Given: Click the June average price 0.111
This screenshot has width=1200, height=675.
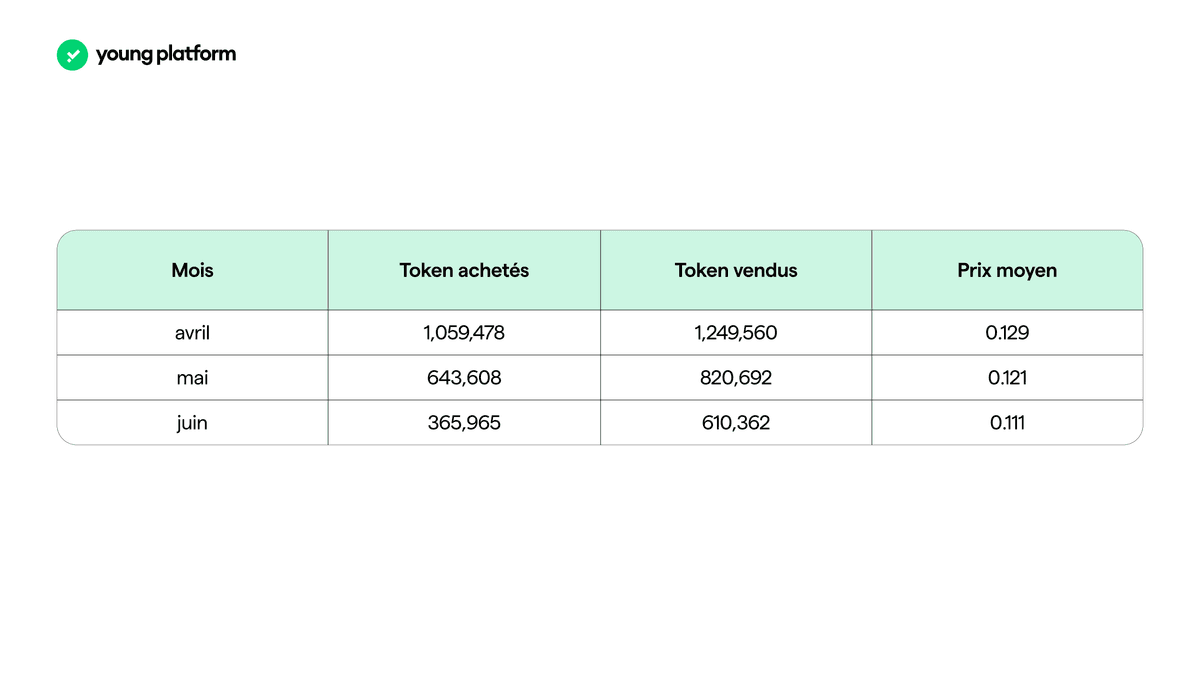Looking at the screenshot, I should (x=1007, y=423).
